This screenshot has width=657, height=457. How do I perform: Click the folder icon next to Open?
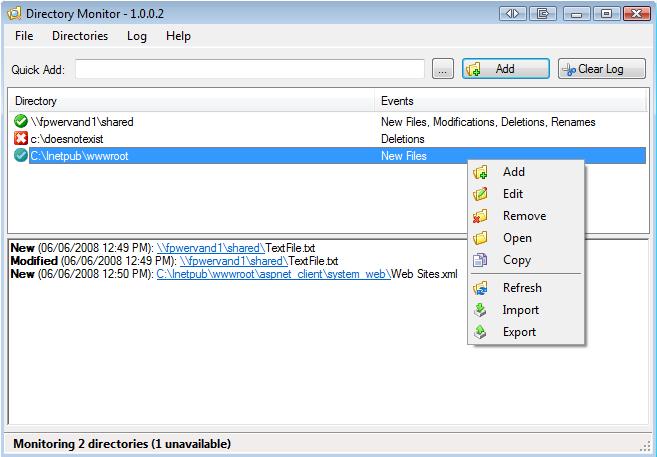point(480,238)
